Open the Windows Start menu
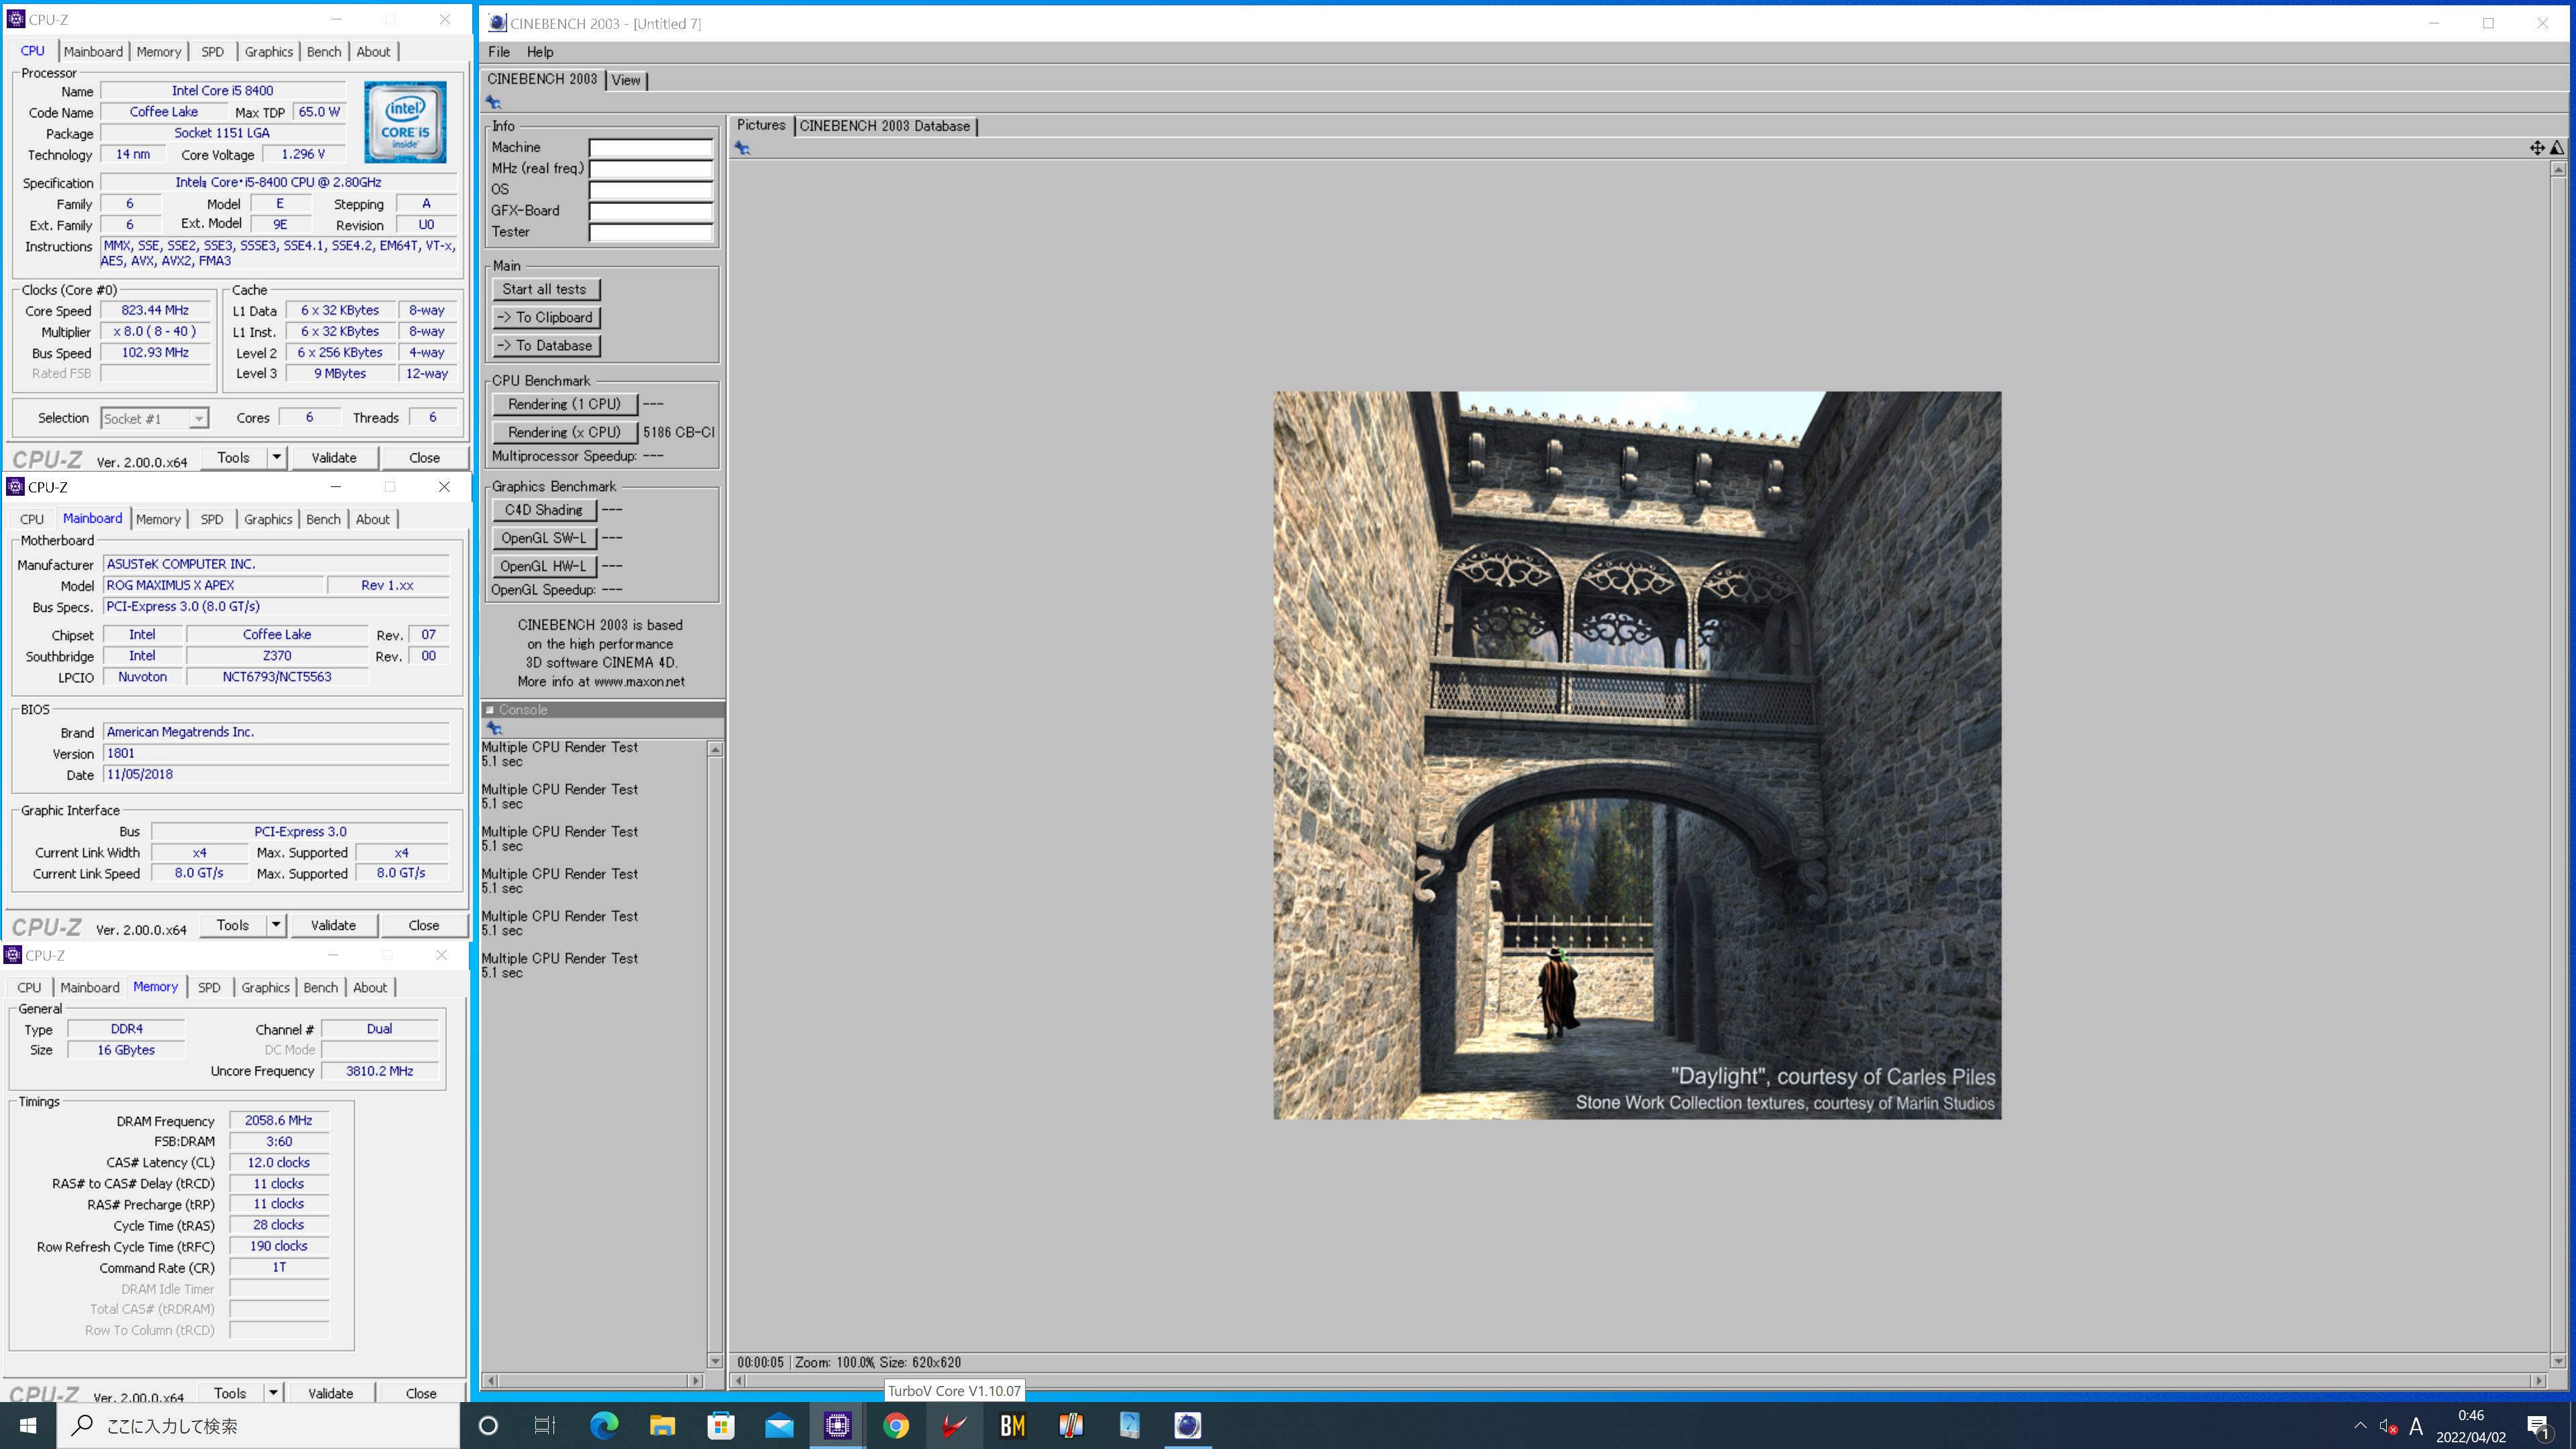Image resolution: width=2576 pixels, height=1449 pixels. [x=28, y=1425]
